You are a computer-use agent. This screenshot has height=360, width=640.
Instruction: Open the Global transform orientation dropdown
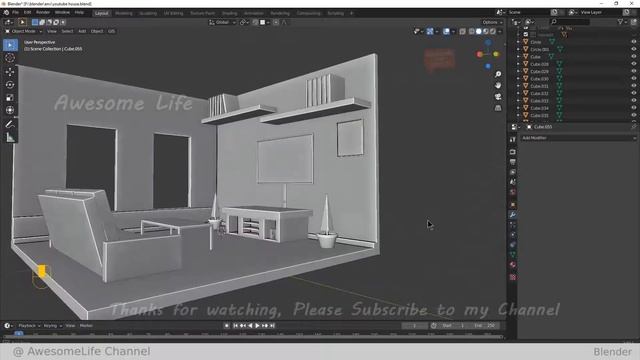(x=222, y=22)
